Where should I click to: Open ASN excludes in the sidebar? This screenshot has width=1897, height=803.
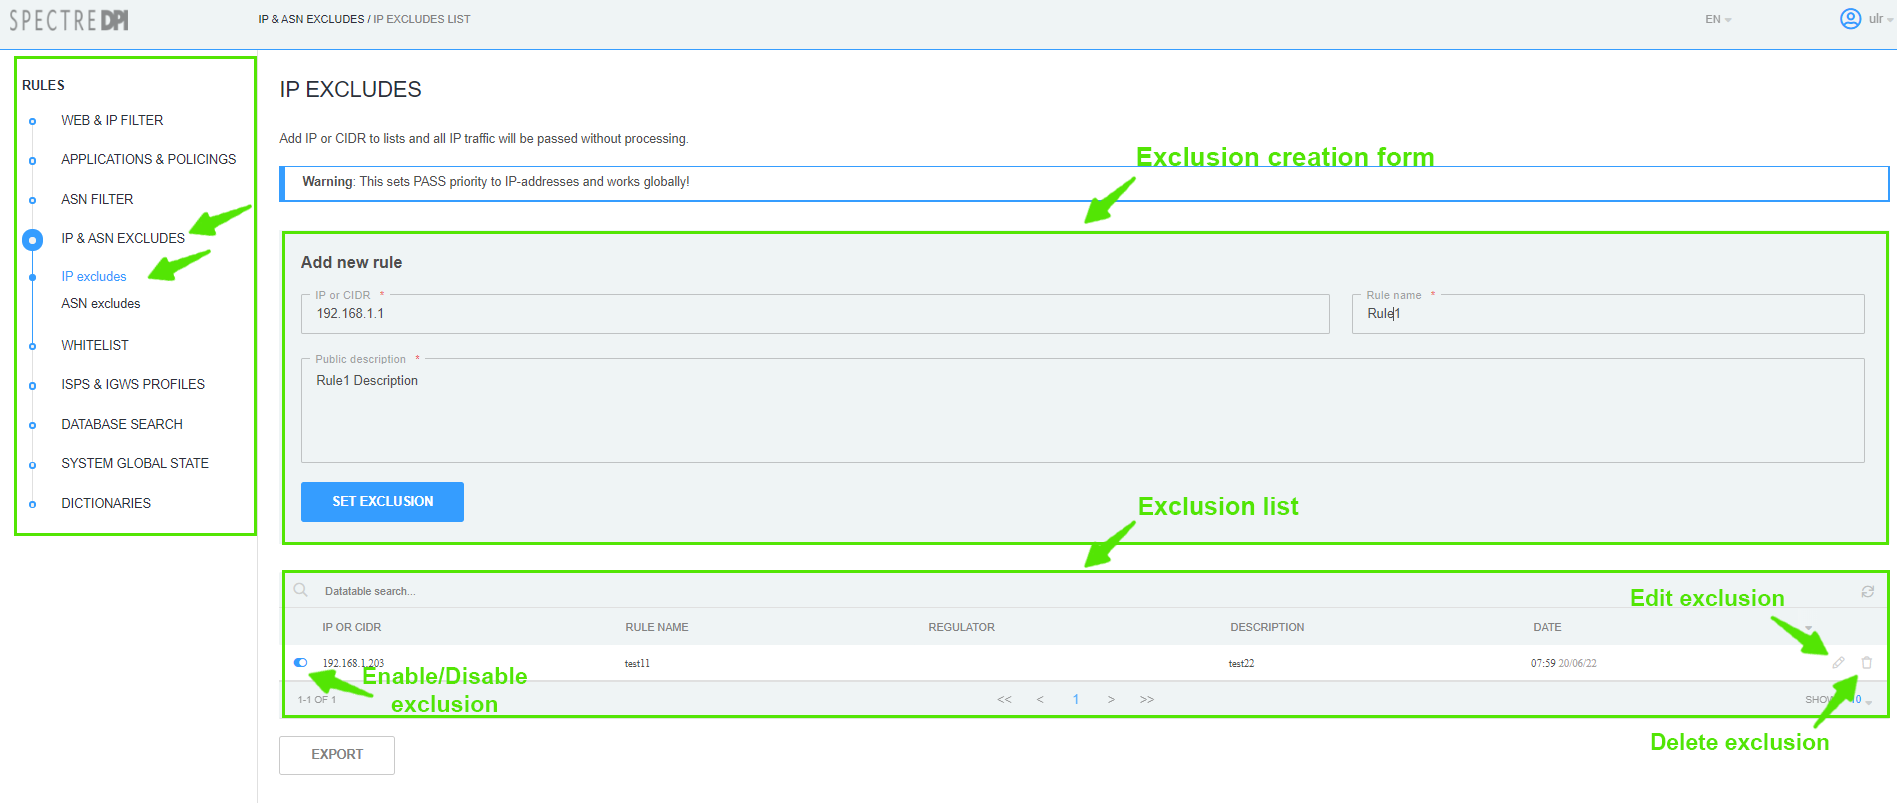(x=101, y=304)
